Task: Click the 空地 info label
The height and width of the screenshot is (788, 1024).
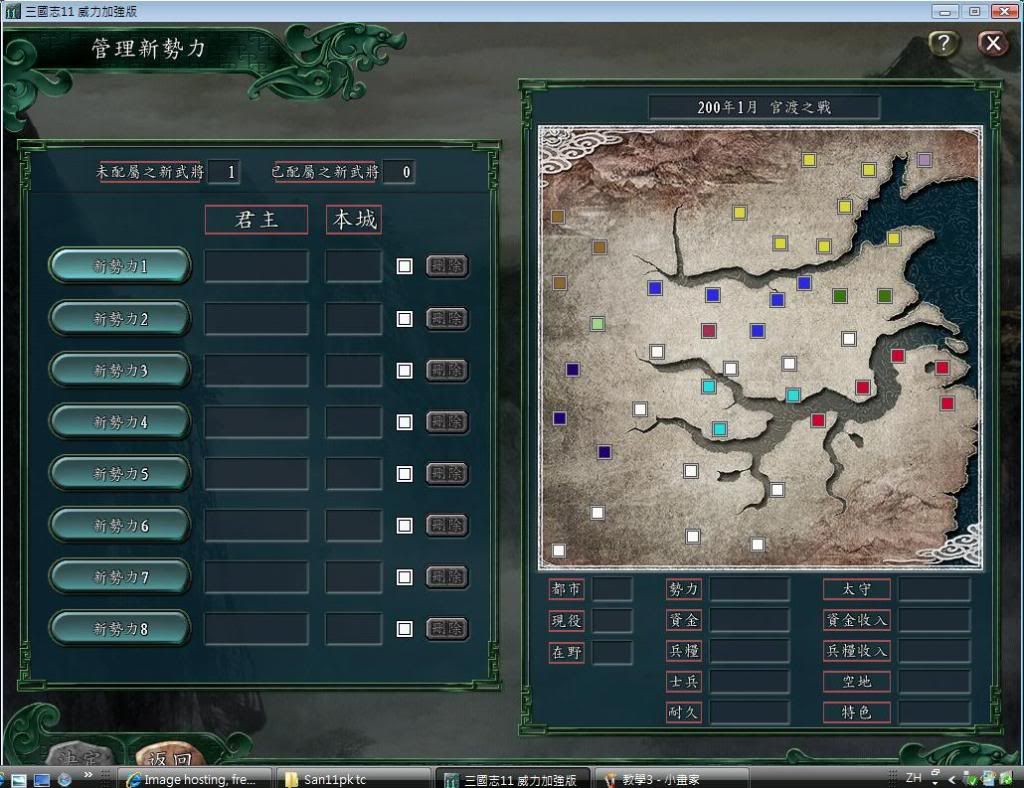Action: 857,682
